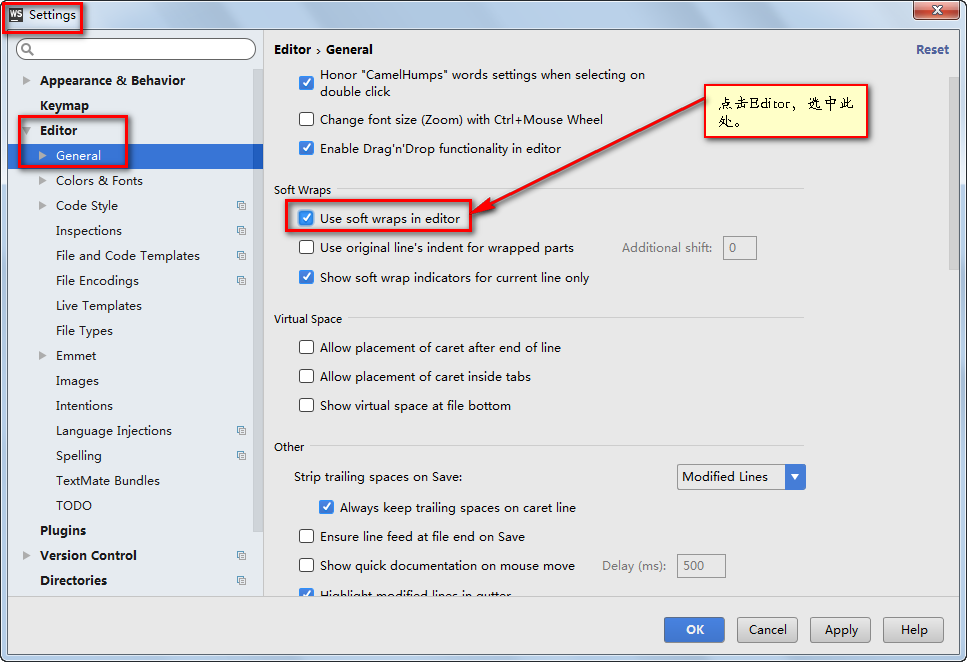Image resolution: width=967 pixels, height=662 pixels.
Task: Click the Cancel button
Action: point(767,630)
